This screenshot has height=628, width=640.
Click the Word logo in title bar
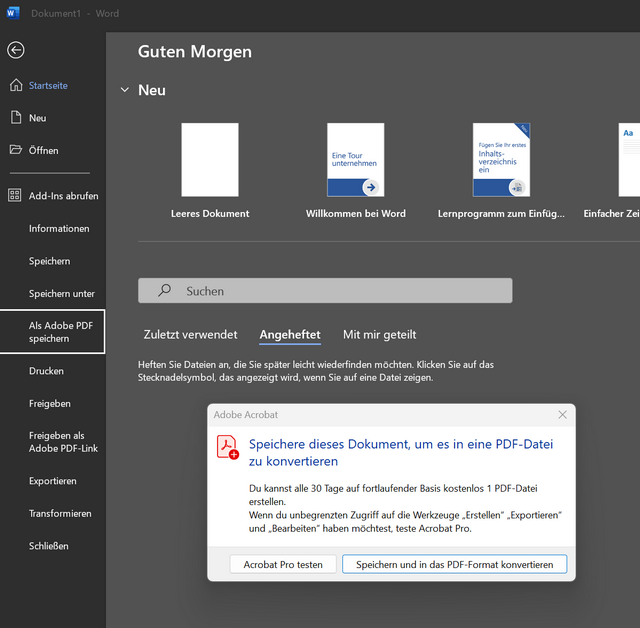pos(13,13)
